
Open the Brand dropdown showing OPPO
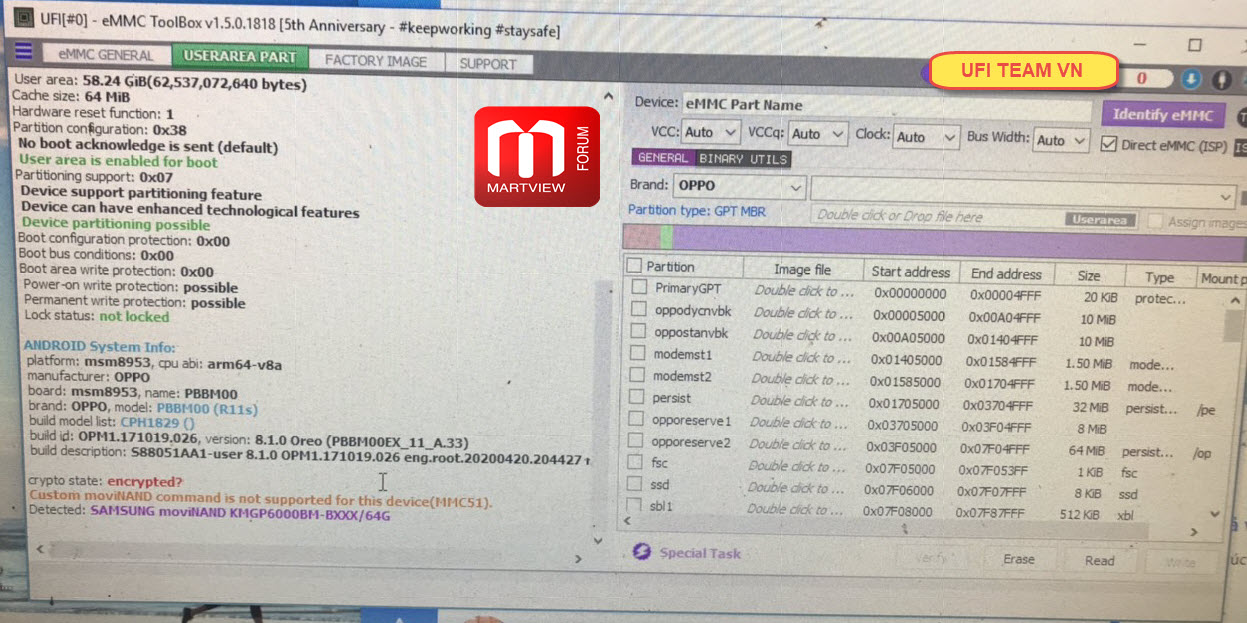pos(739,186)
